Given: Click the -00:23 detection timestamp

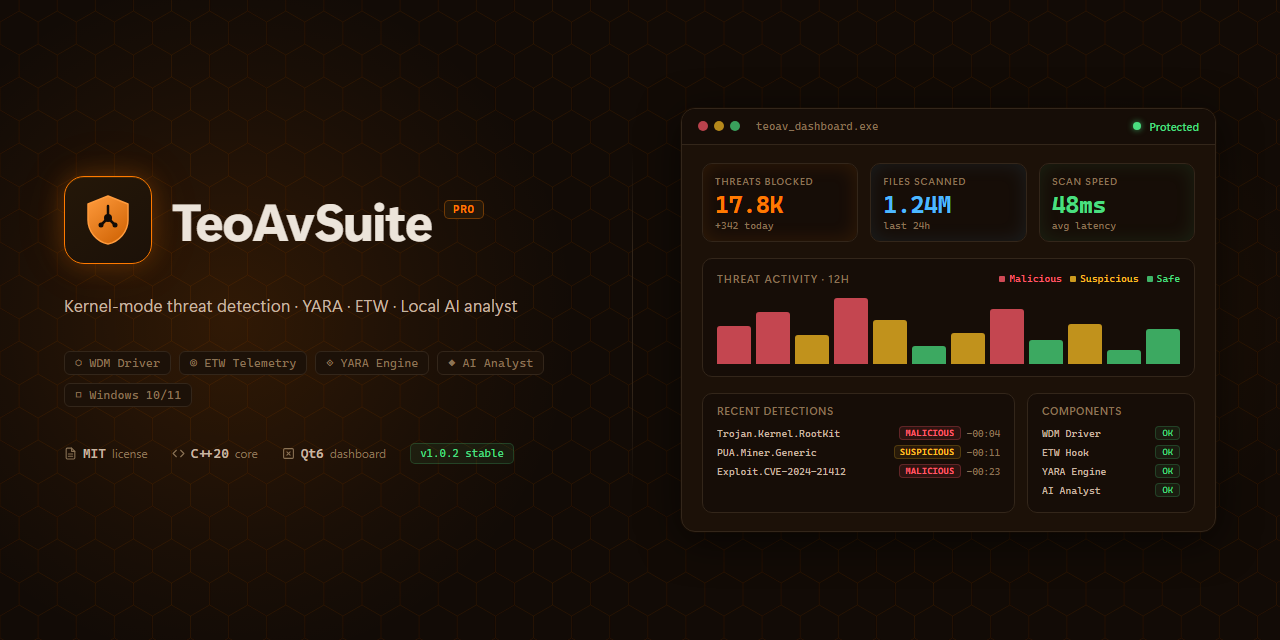Looking at the screenshot, I should (x=983, y=471).
